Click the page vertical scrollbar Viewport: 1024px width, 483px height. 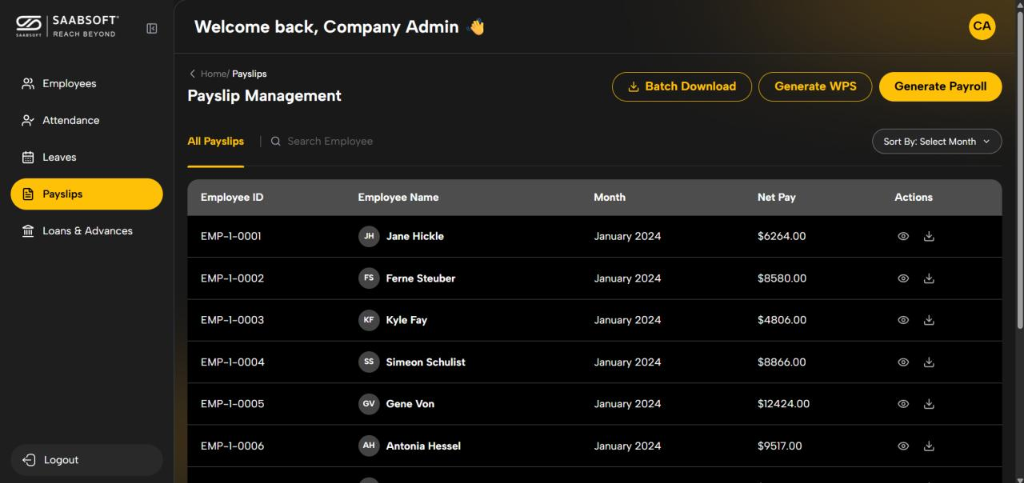(x=1019, y=170)
